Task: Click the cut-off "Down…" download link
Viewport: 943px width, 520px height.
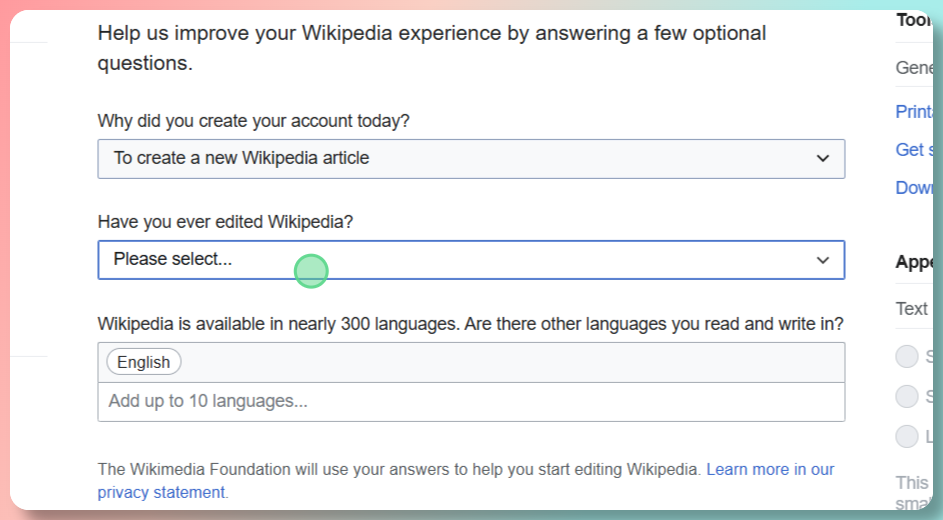Action: [x=914, y=187]
